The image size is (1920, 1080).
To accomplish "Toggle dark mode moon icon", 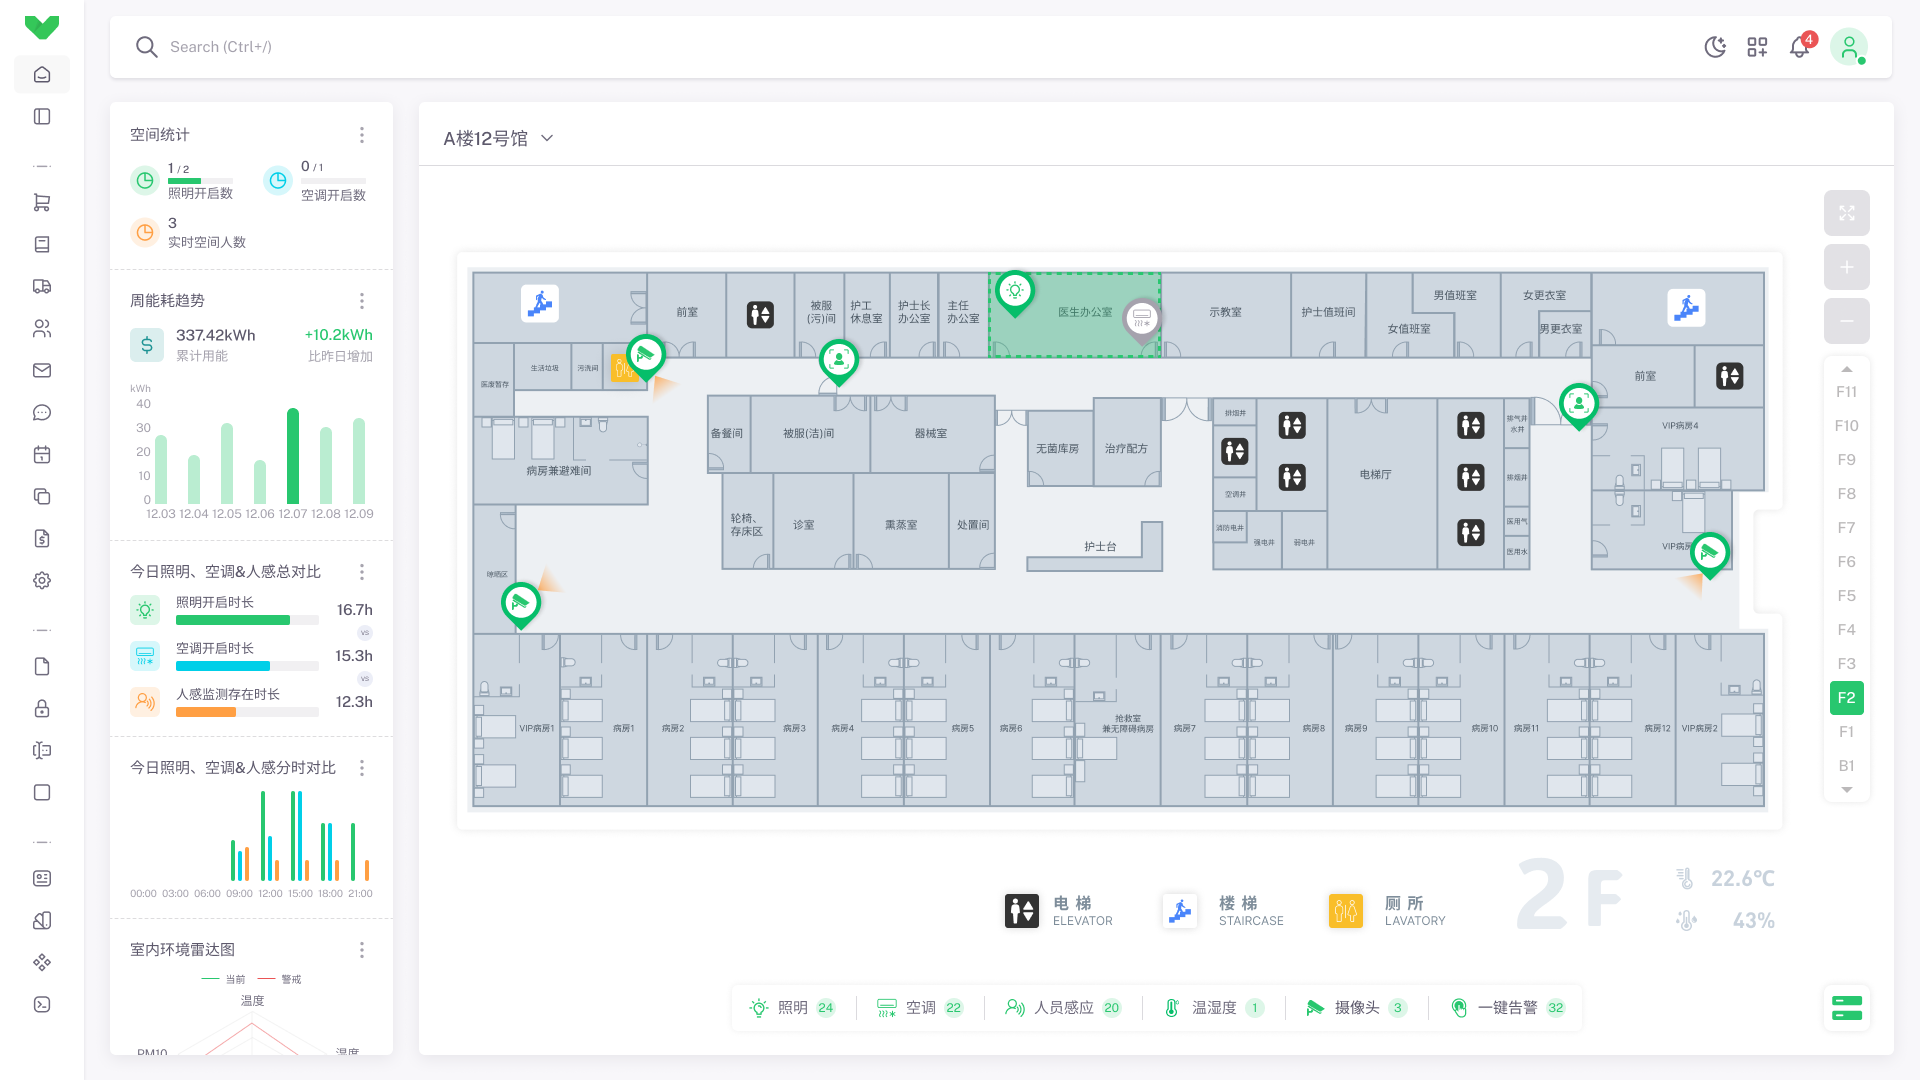I will point(1715,47).
